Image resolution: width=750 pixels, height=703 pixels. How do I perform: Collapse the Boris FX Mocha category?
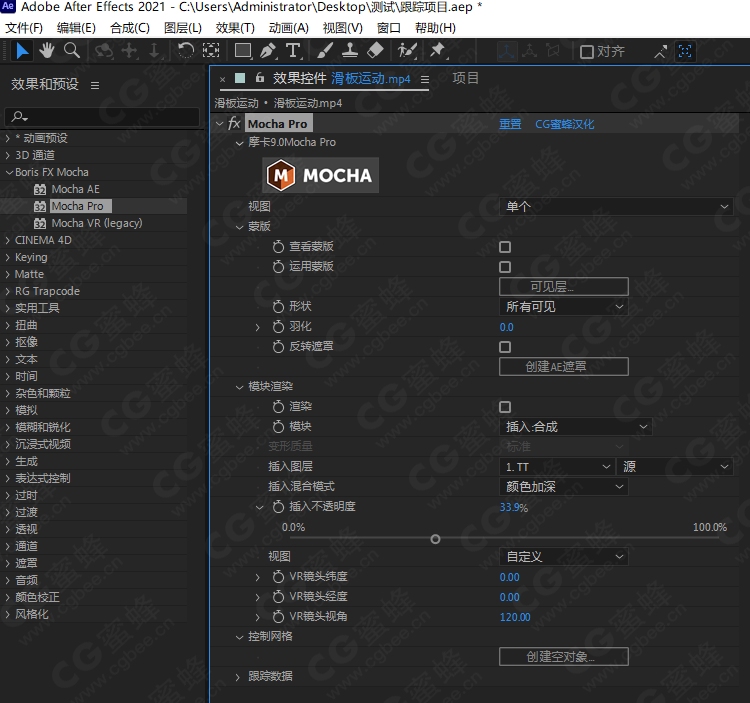coord(9,172)
